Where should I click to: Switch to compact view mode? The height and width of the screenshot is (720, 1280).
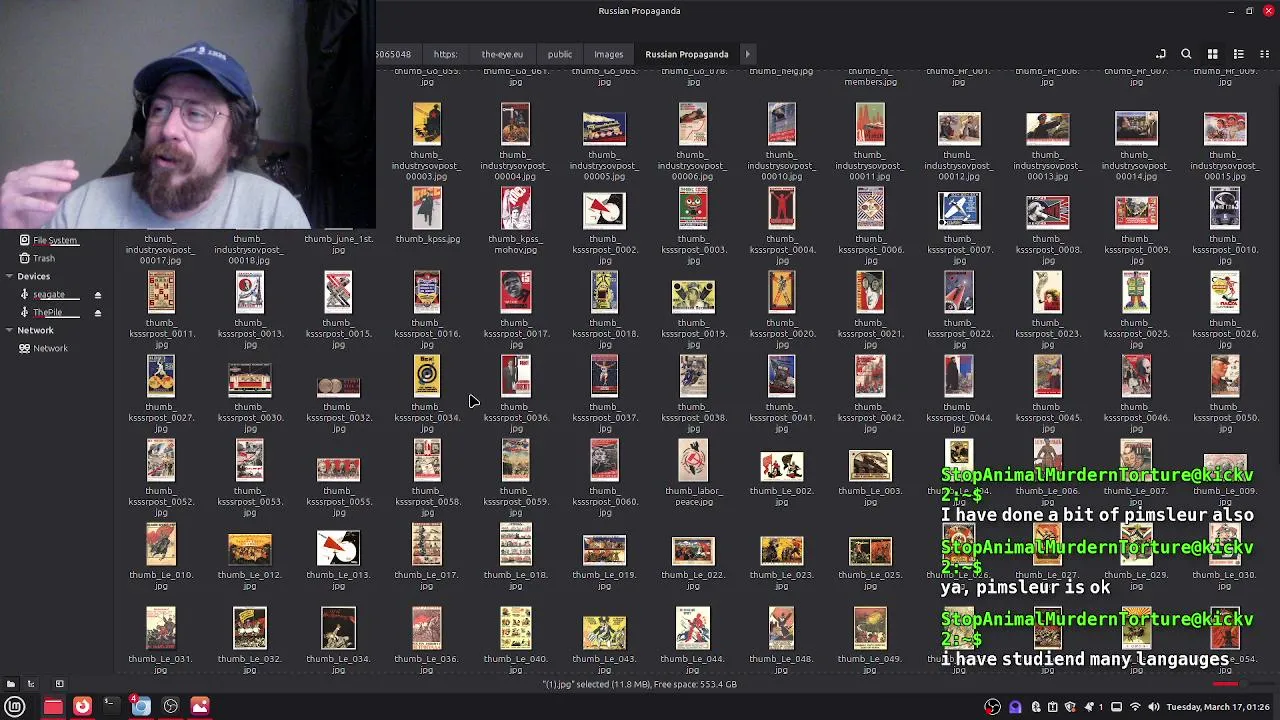[1263, 54]
